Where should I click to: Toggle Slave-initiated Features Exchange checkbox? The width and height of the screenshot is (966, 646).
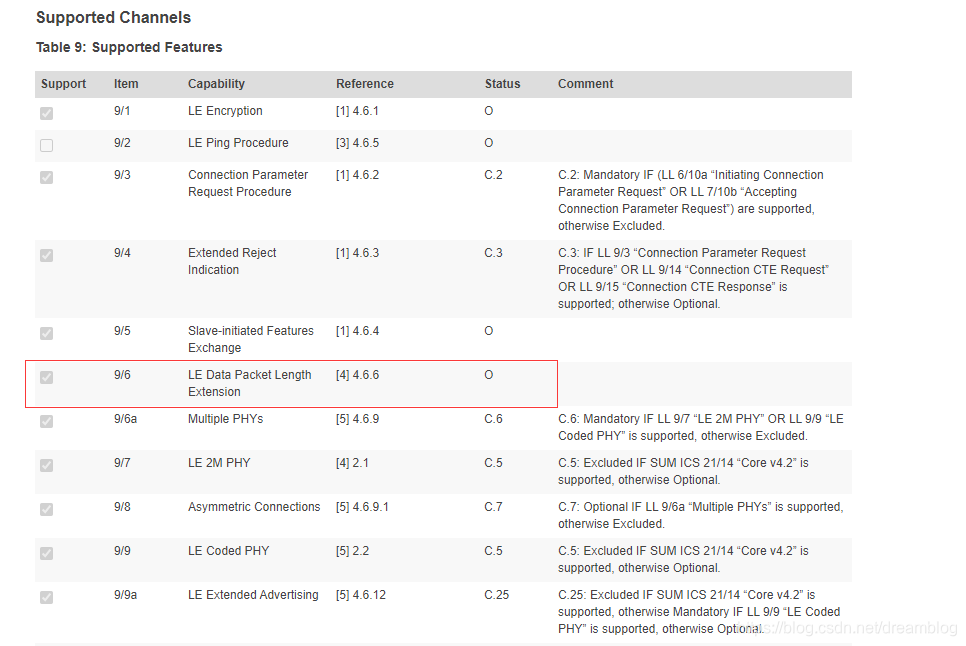click(46, 333)
